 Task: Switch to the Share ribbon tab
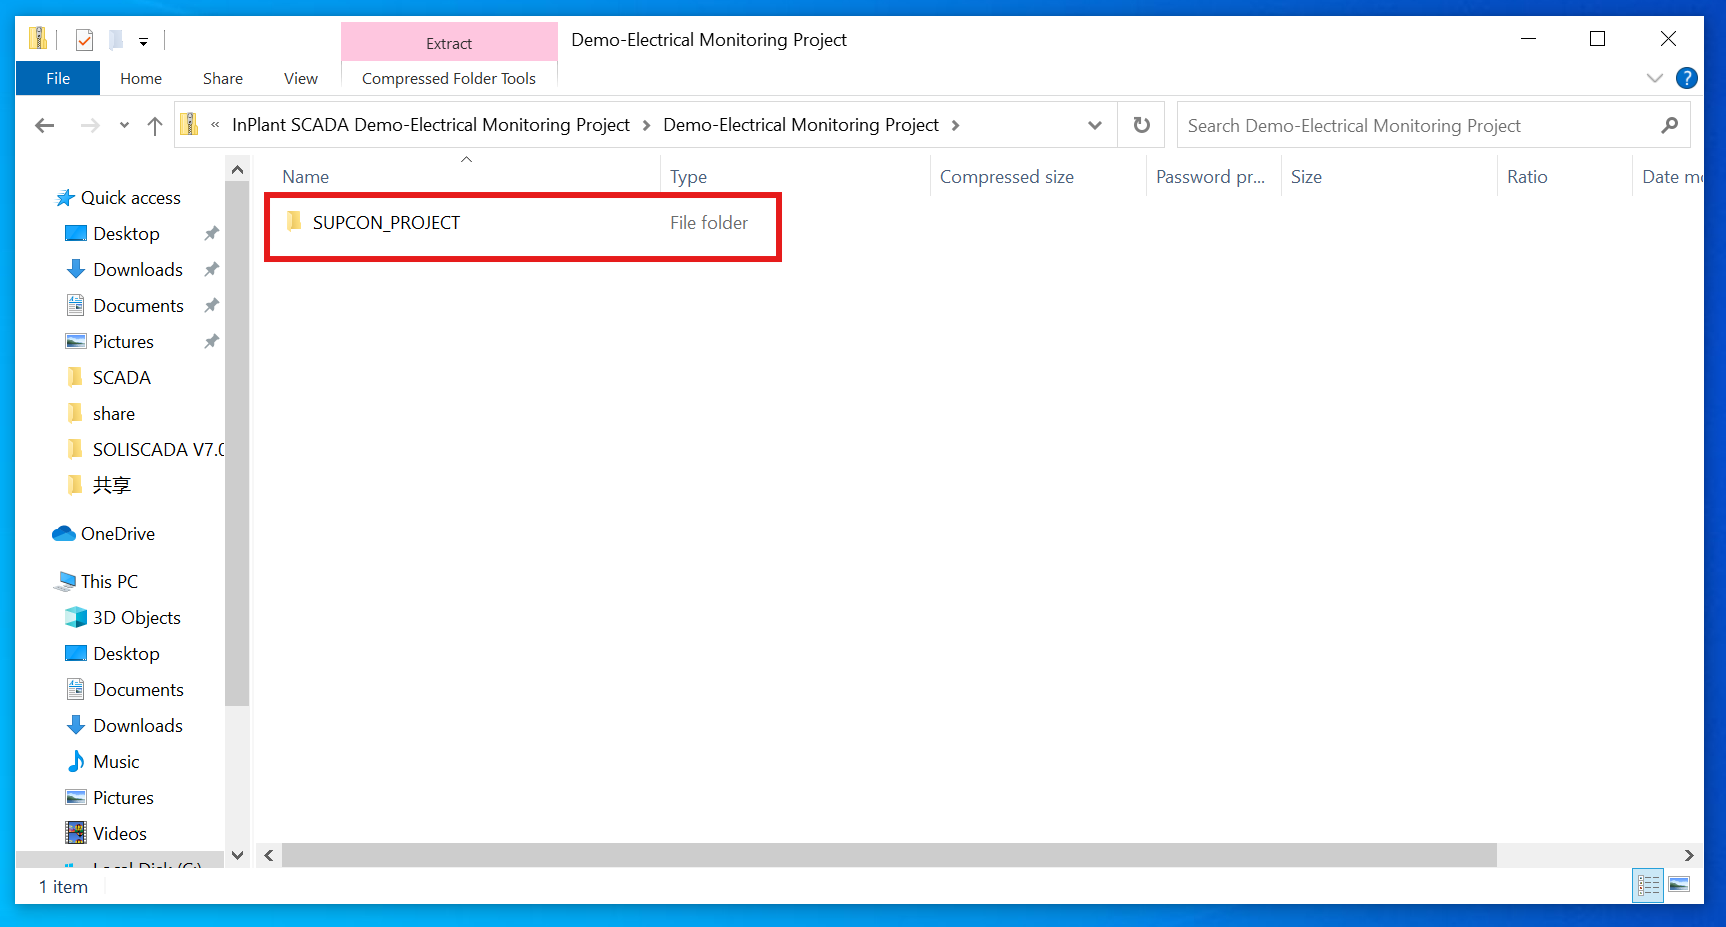click(x=223, y=78)
